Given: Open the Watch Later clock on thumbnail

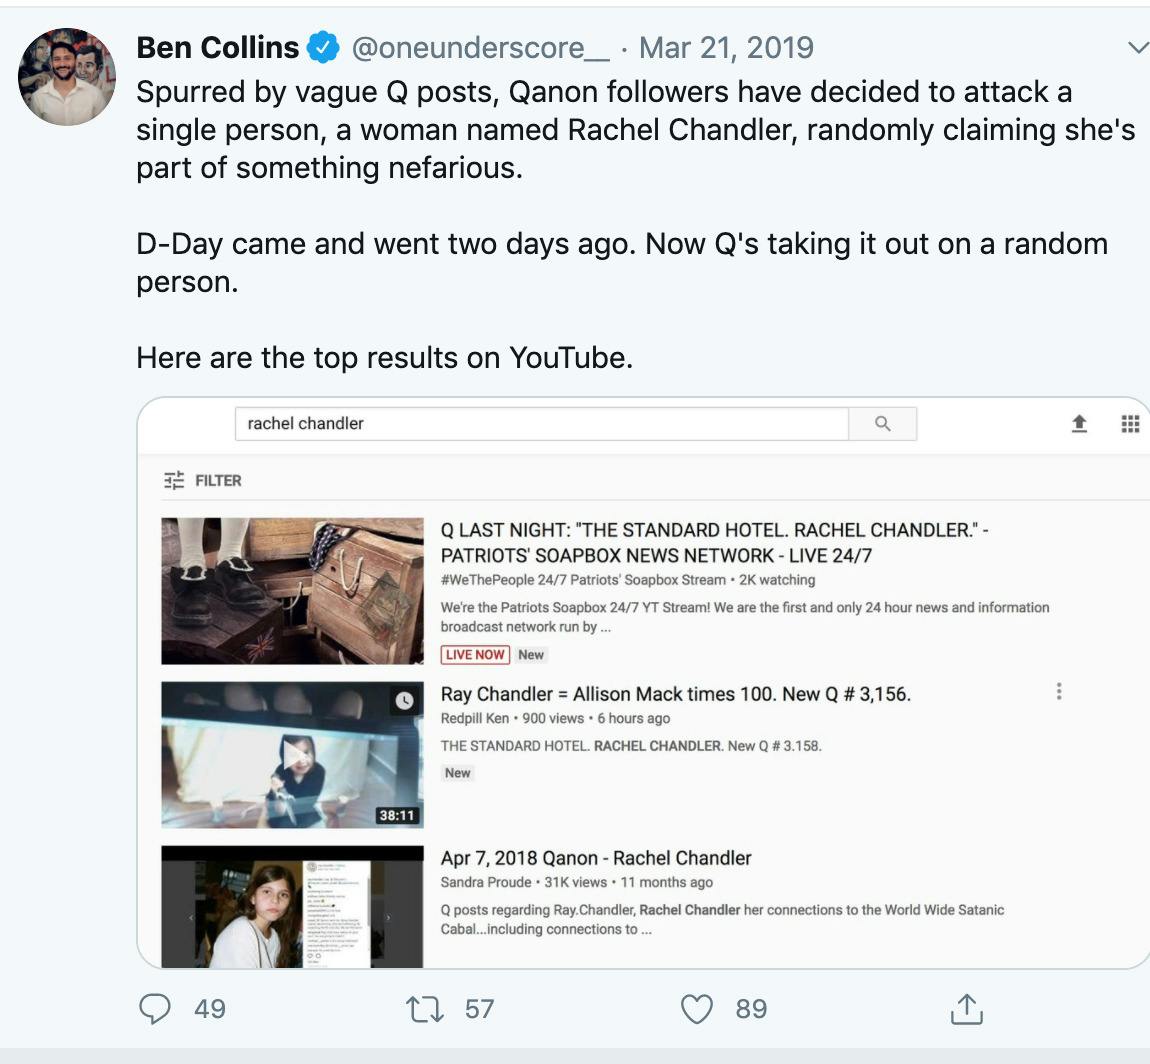Looking at the screenshot, I should coord(404,701).
